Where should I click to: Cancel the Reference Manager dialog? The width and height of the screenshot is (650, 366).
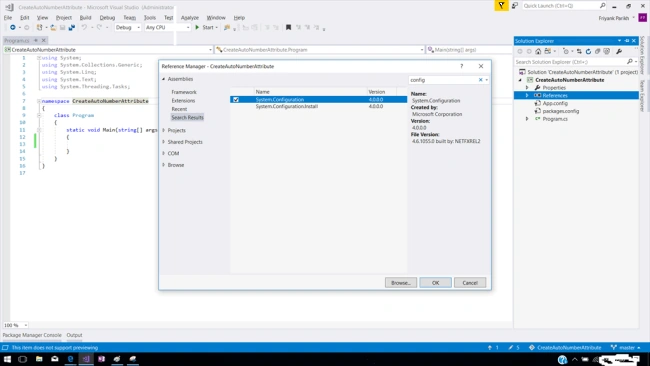tap(470, 283)
